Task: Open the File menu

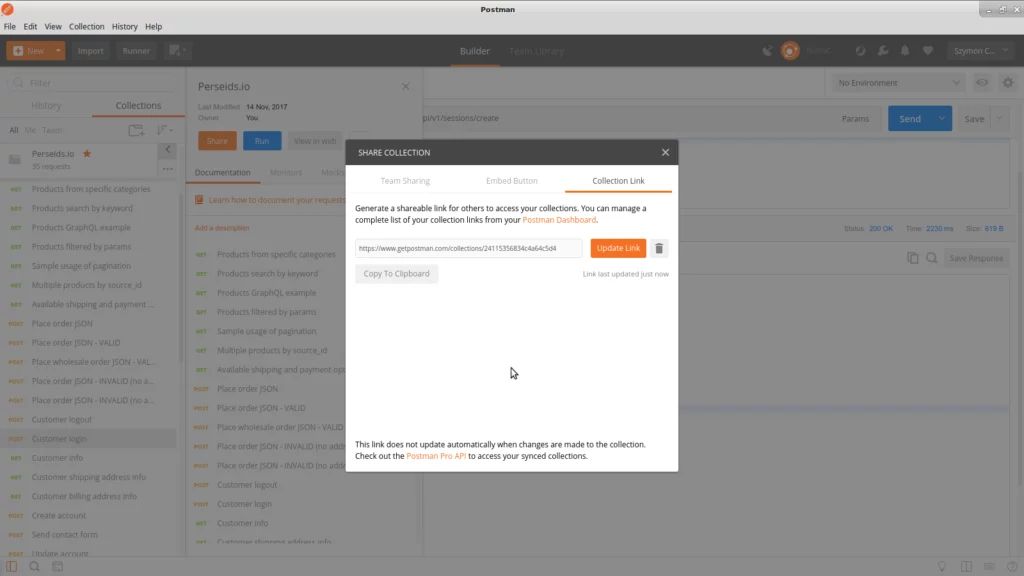Action: click(10, 27)
